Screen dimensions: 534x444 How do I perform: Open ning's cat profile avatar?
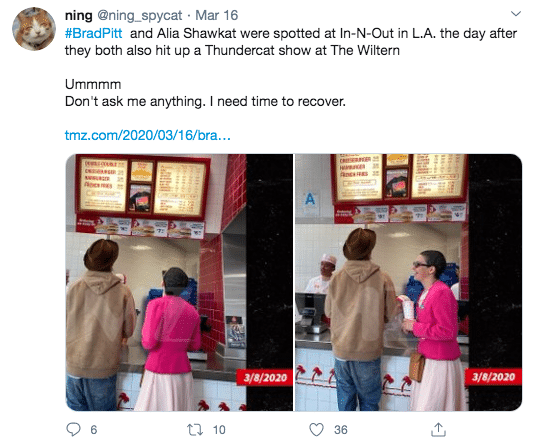[x=34, y=29]
